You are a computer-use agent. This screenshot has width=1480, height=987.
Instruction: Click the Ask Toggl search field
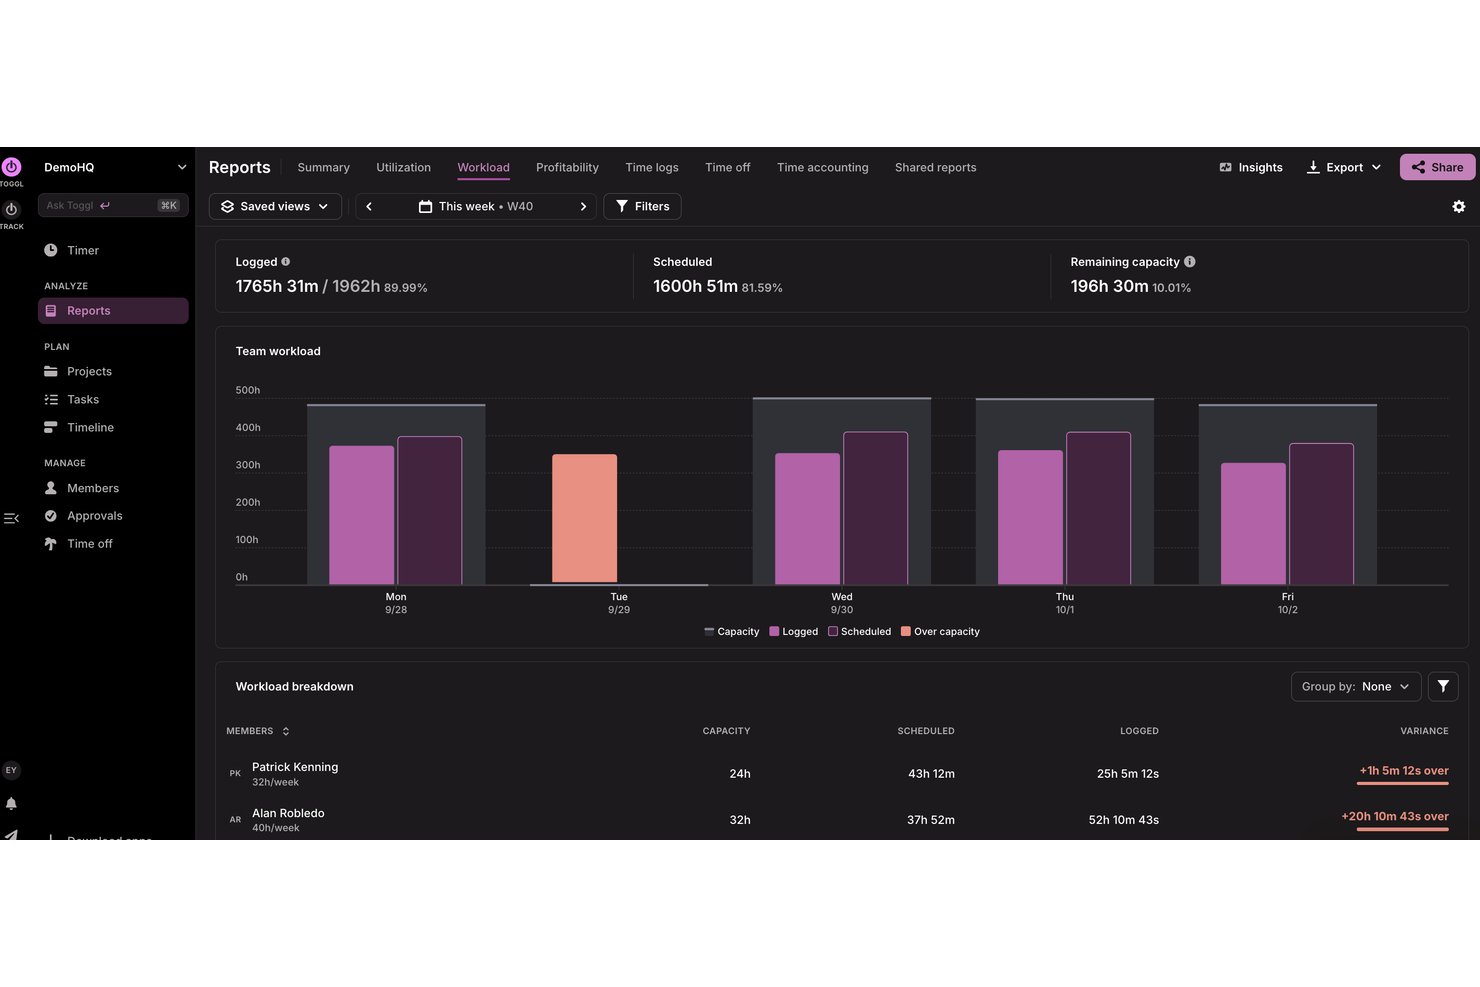(113, 205)
